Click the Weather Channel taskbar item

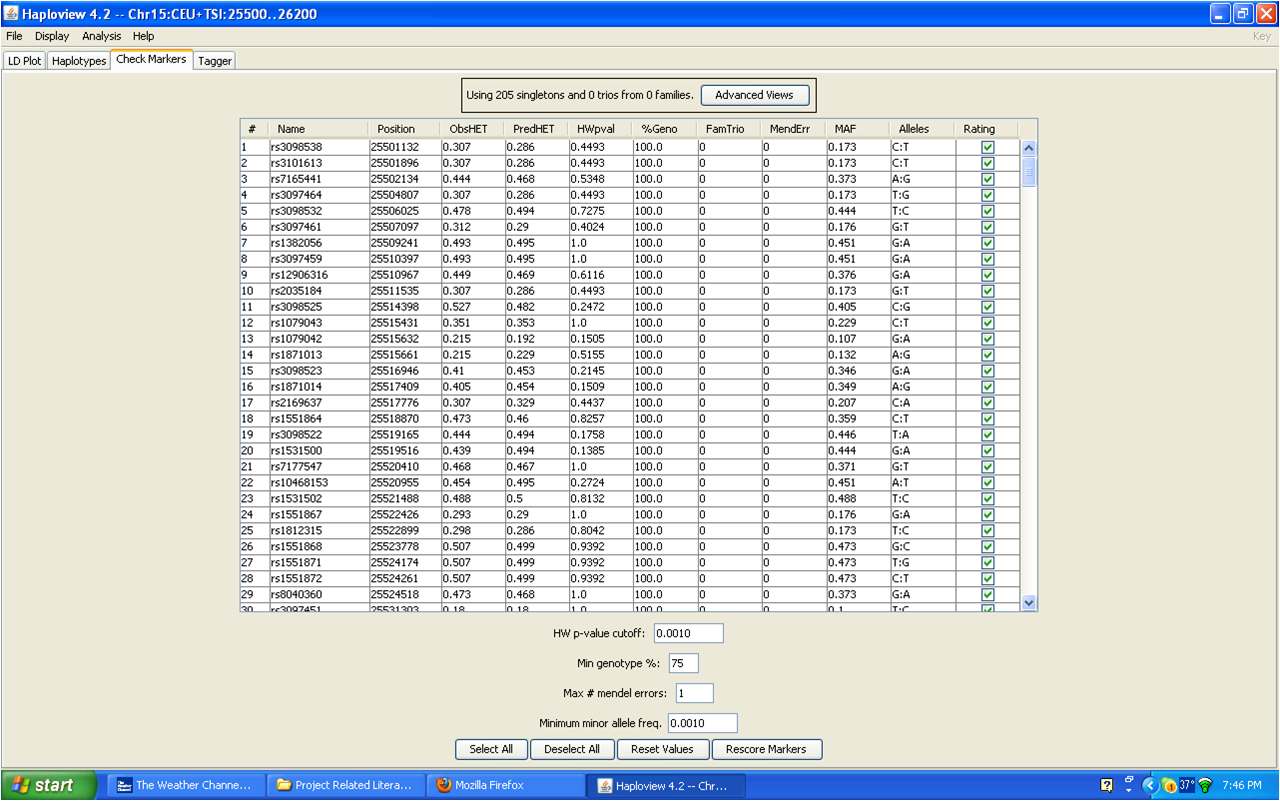185,785
